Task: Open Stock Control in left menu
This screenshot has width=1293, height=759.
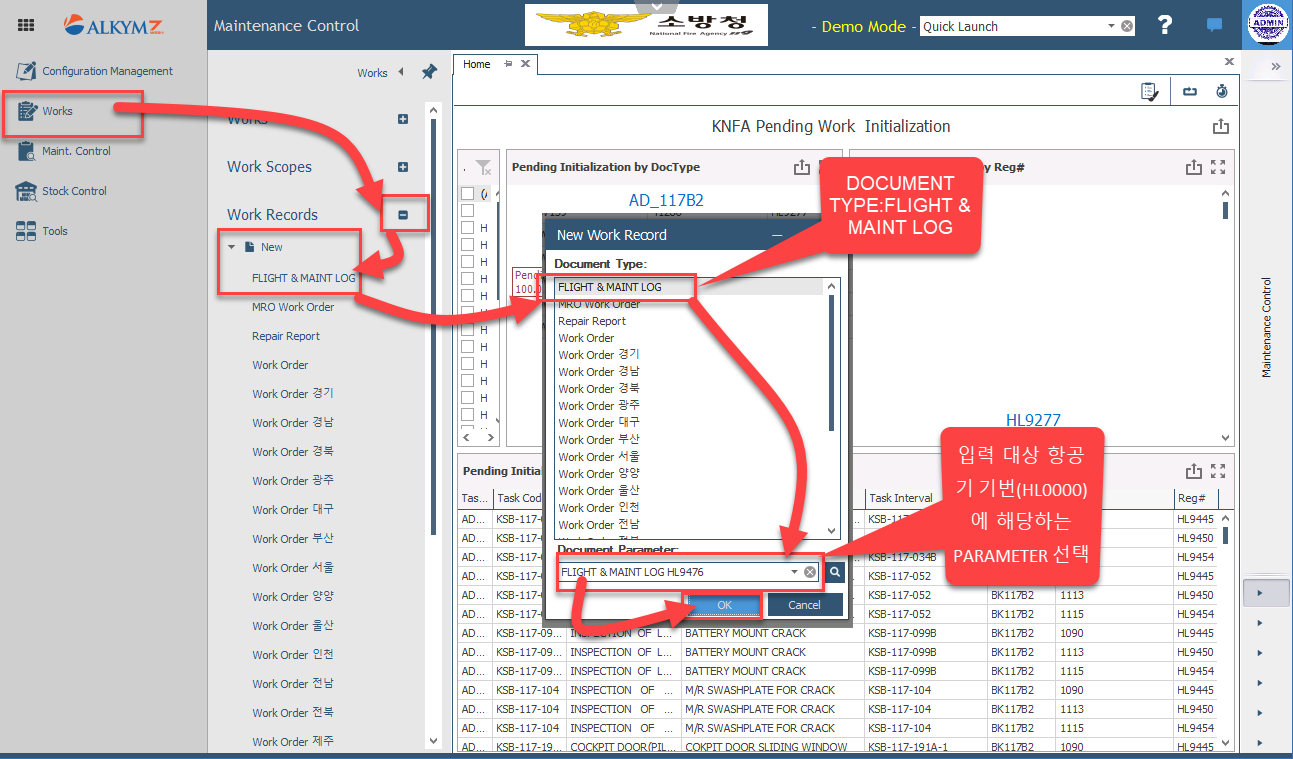Action: coord(74,191)
